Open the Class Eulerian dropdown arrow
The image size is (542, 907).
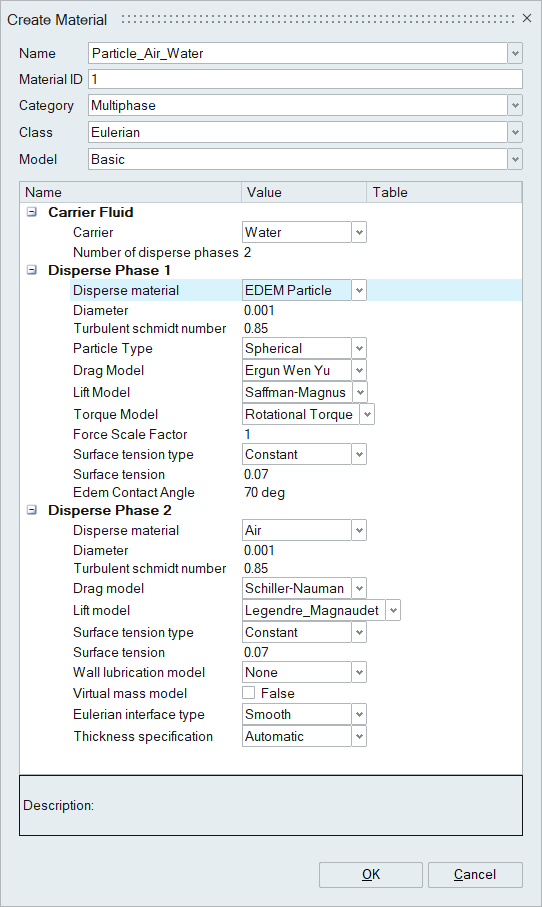tap(515, 132)
